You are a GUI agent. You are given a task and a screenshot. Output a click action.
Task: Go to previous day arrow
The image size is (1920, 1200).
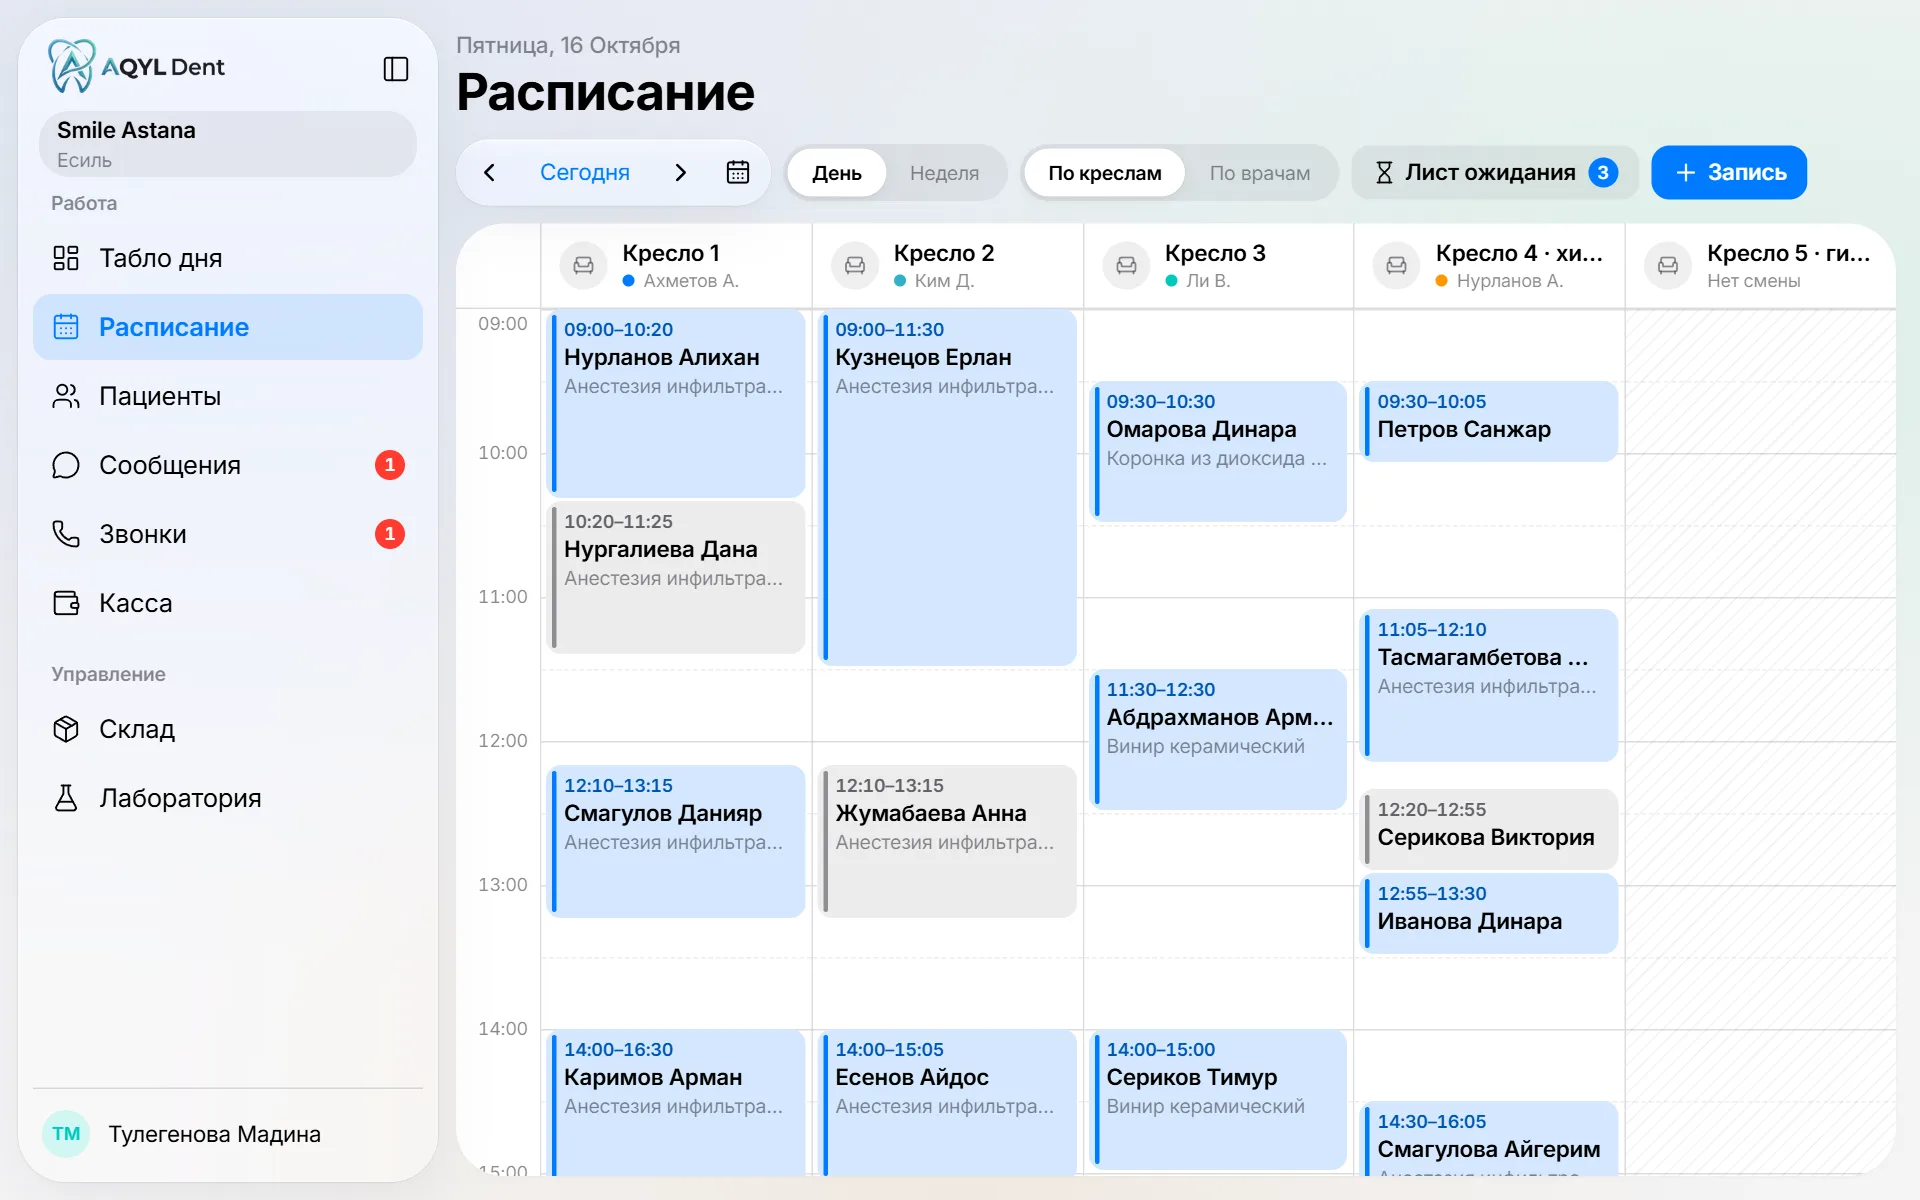(489, 172)
